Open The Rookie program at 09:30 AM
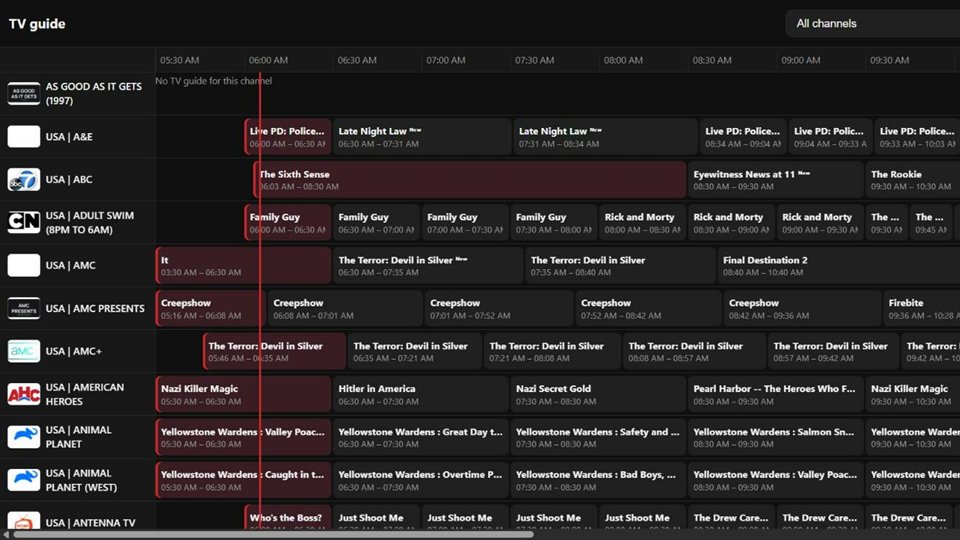The width and height of the screenshot is (960, 540). coord(912,180)
